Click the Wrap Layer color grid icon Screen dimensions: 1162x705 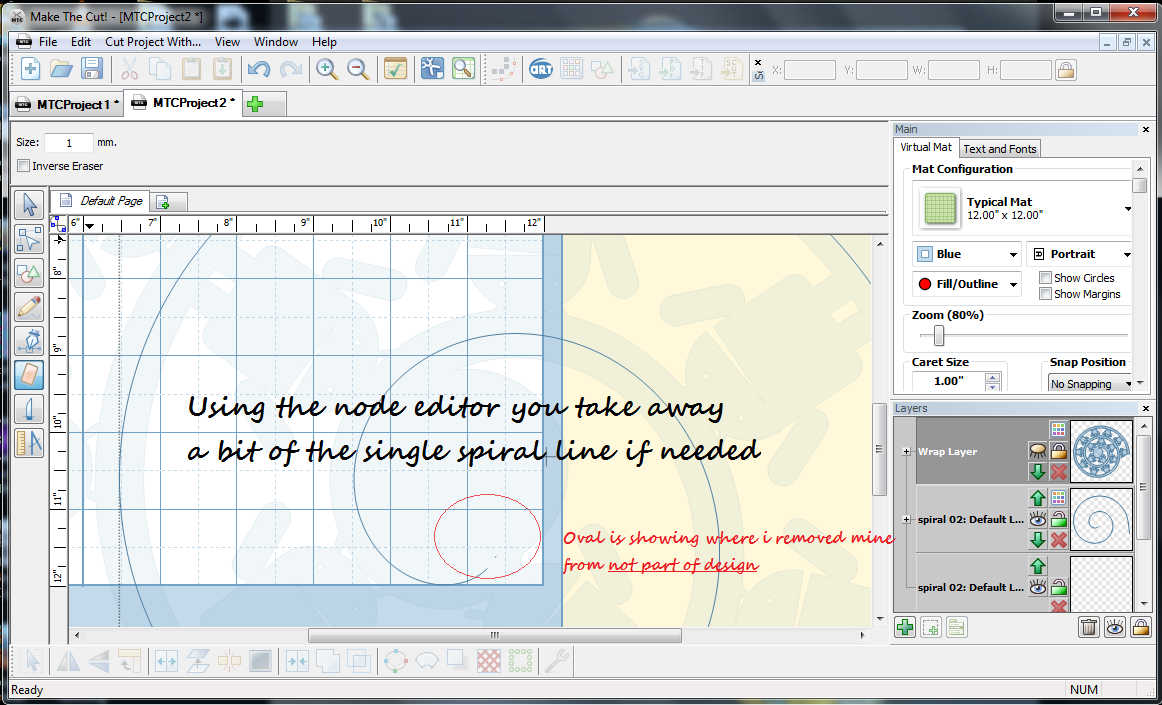point(1058,429)
